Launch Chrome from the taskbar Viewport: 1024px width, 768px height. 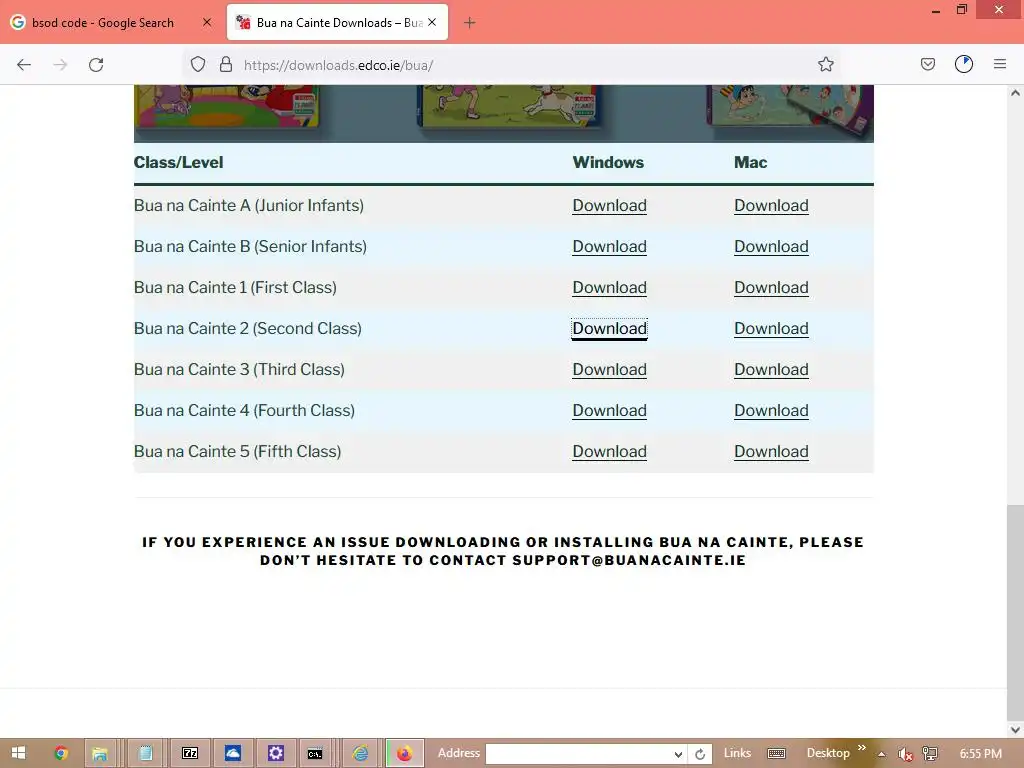61,754
